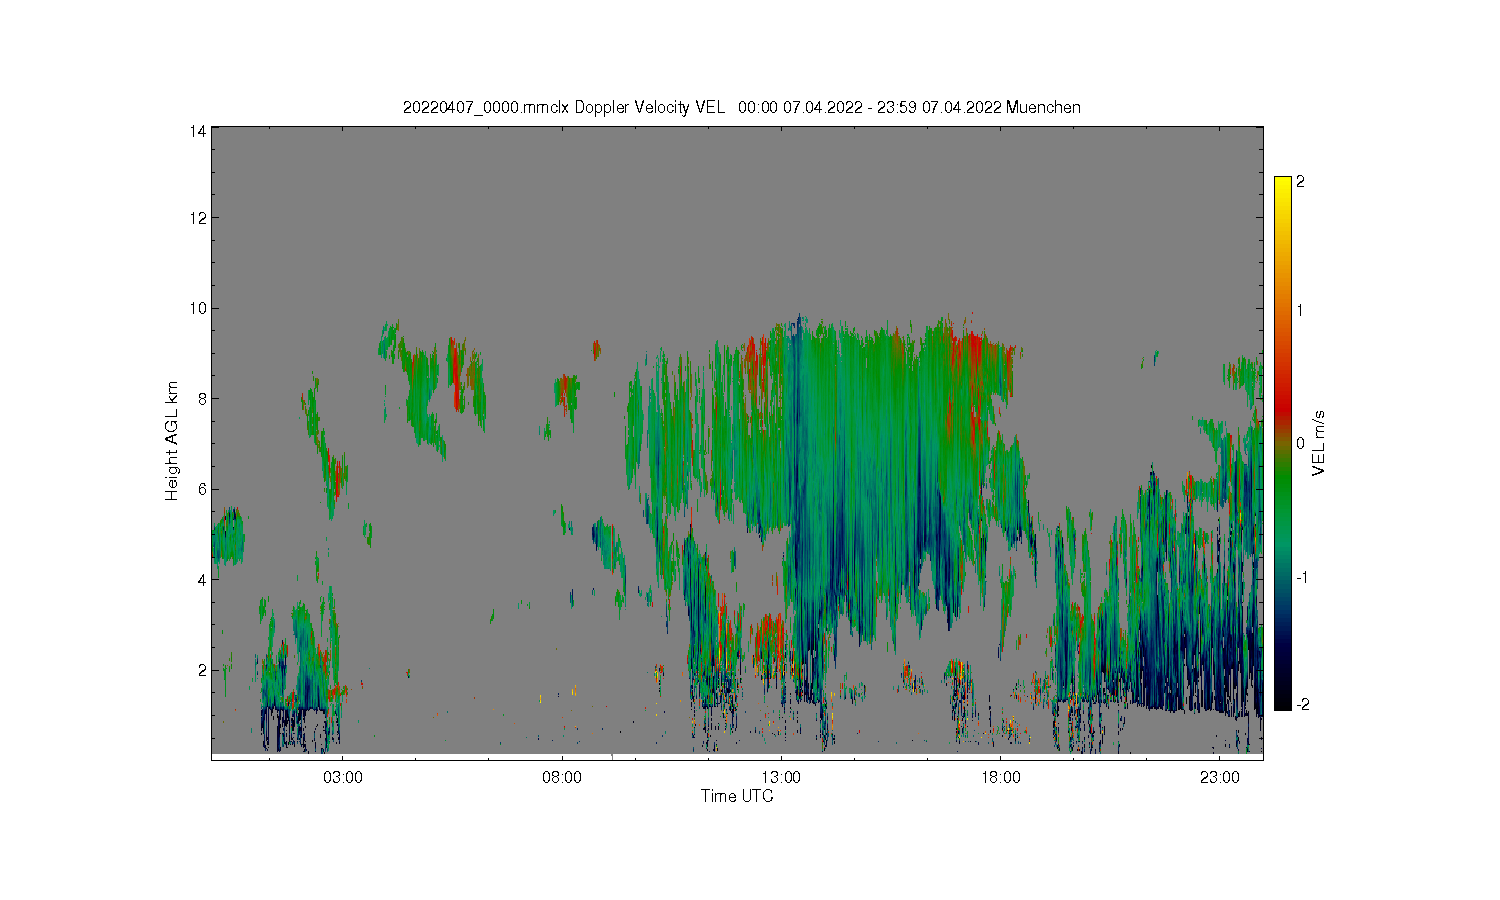The height and width of the screenshot is (900, 1500).
Task: Click the "23:00" time tick label
Action: [x=1220, y=777]
